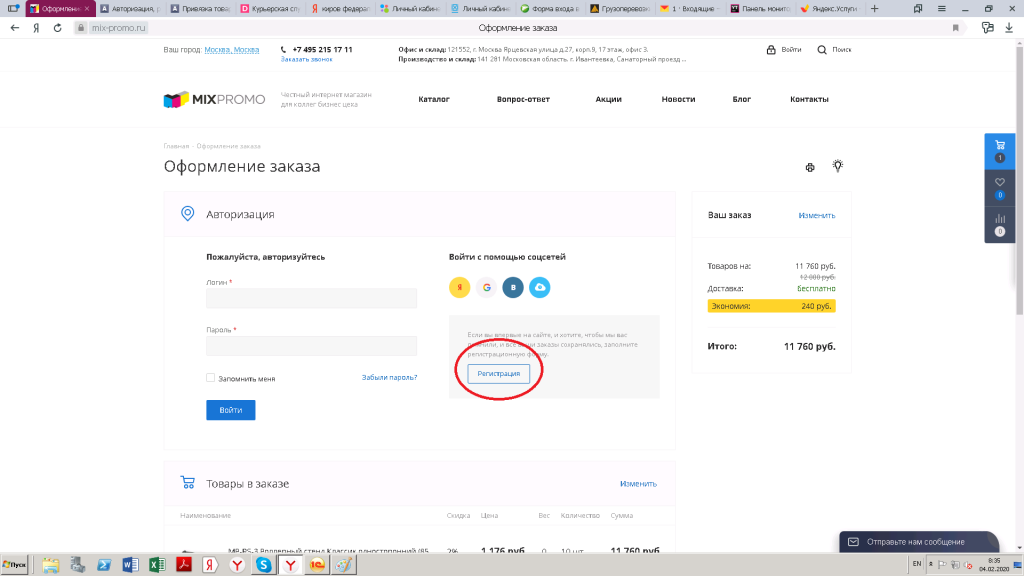Click into the 'Логин' input field
The height and width of the screenshot is (576, 1024).
(x=311, y=298)
